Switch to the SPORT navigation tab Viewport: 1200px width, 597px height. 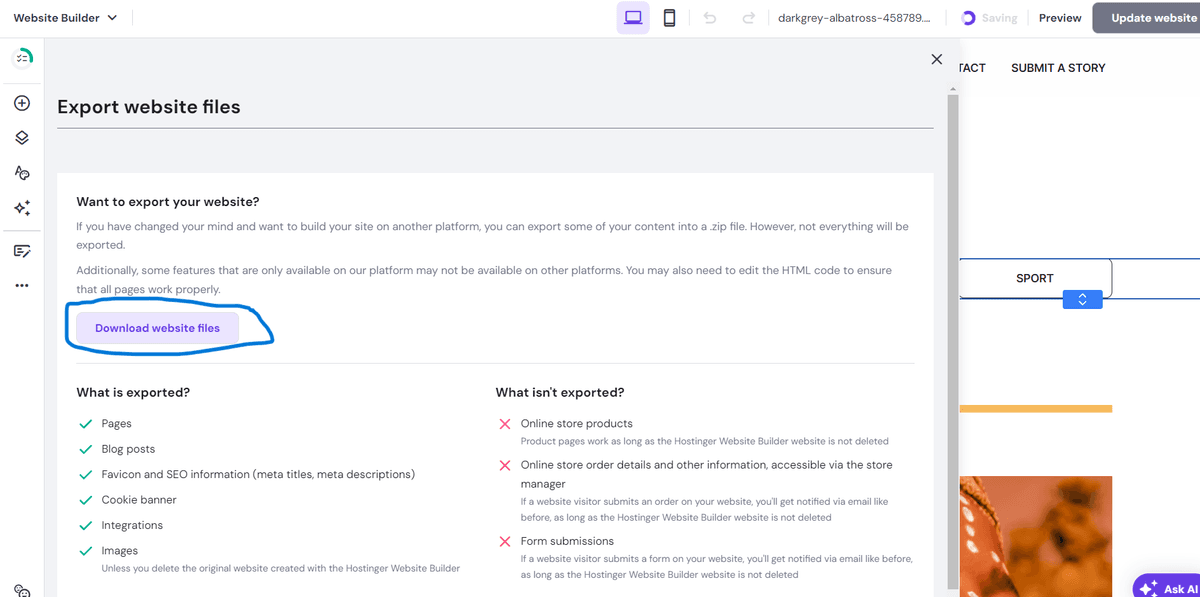pos(1034,277)
